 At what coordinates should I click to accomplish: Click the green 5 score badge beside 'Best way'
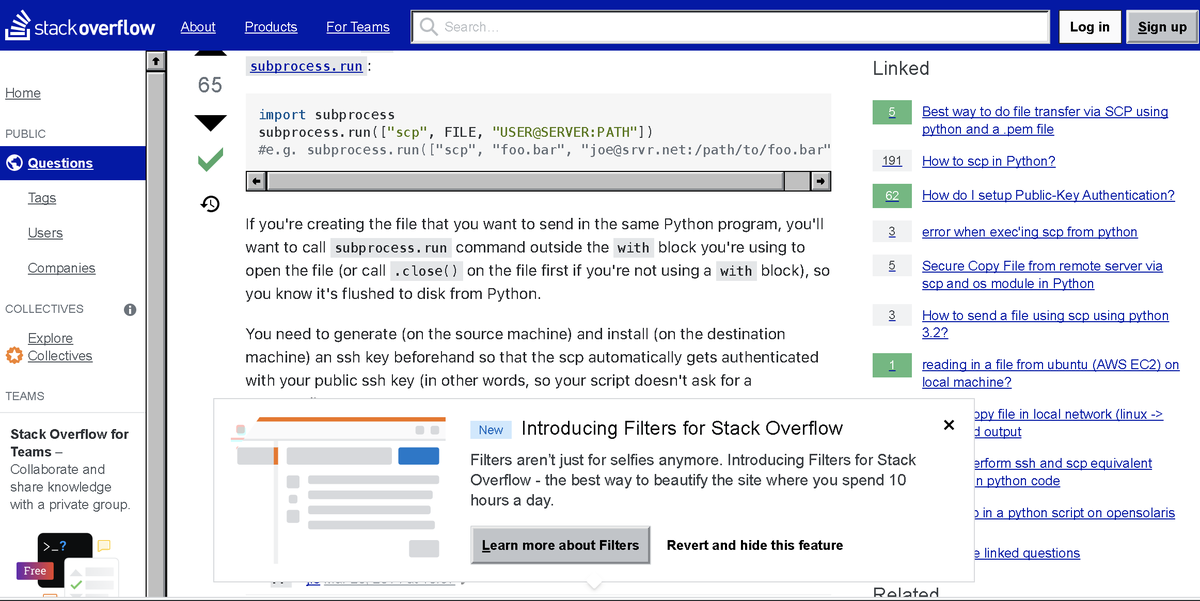pyautogui.click(x=892, y=112)
